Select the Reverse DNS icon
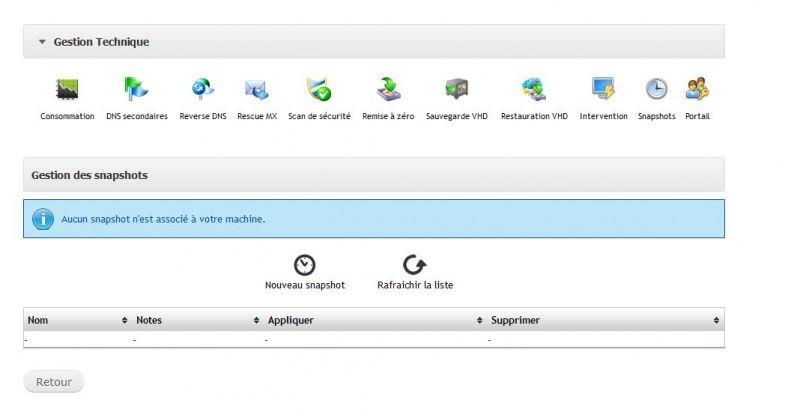 [x=203, y=91]
